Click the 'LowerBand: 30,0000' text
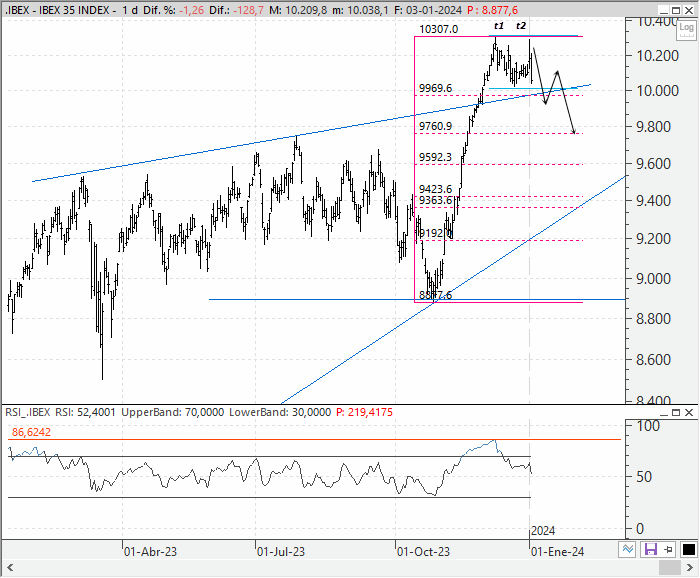 (280, 412)
